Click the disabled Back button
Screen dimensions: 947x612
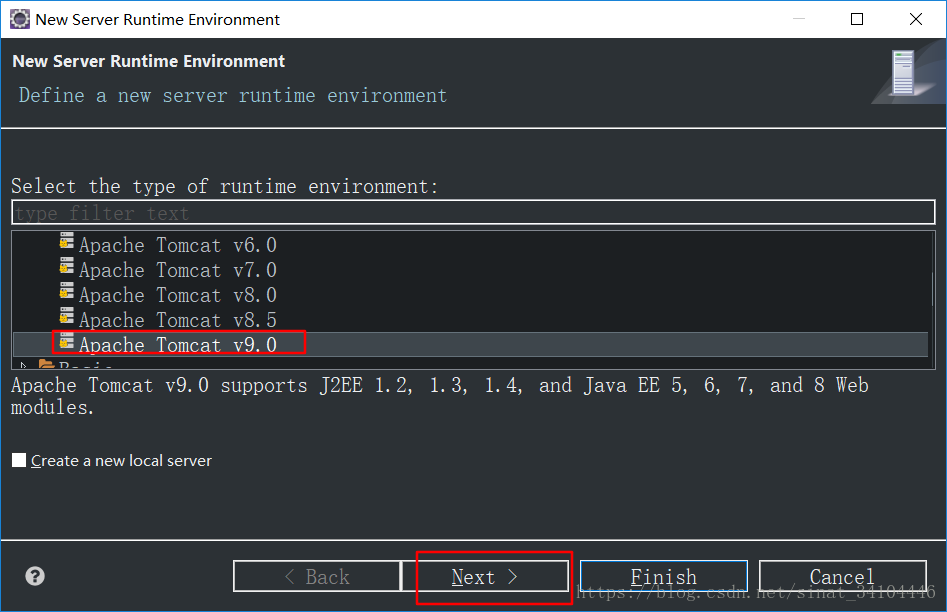[x=317, y=576]
